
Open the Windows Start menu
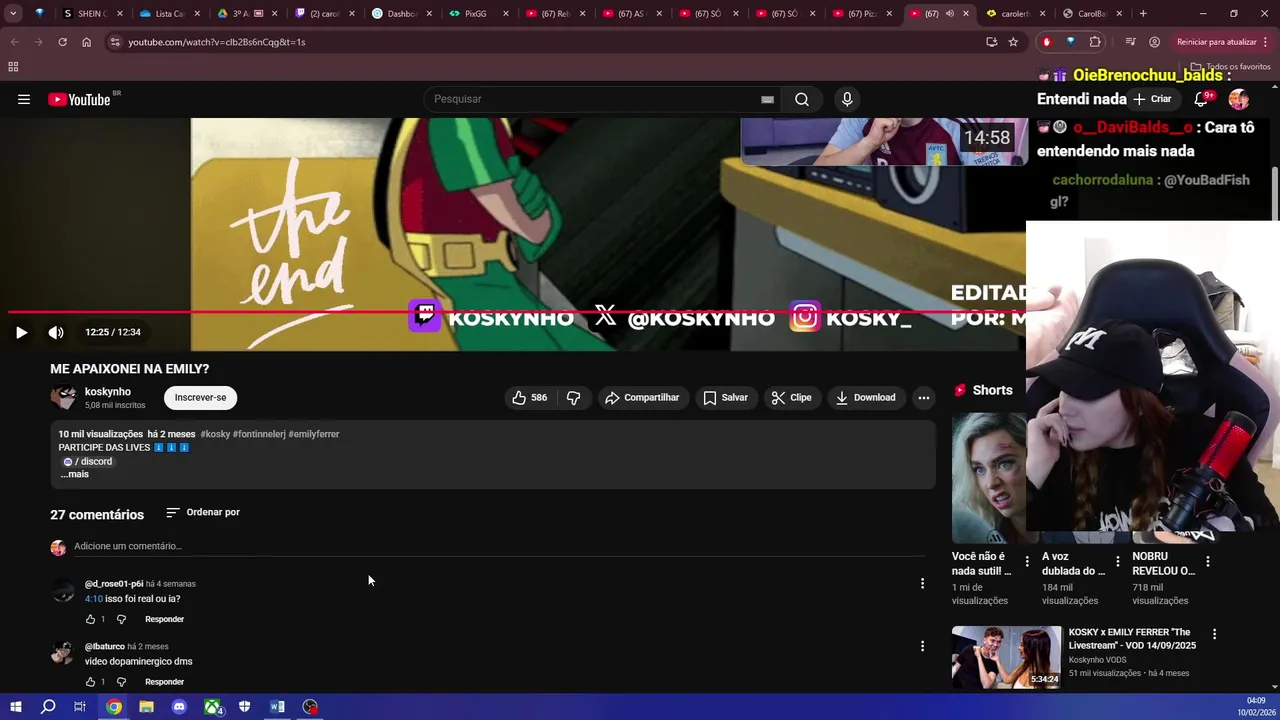click(15, 707)
